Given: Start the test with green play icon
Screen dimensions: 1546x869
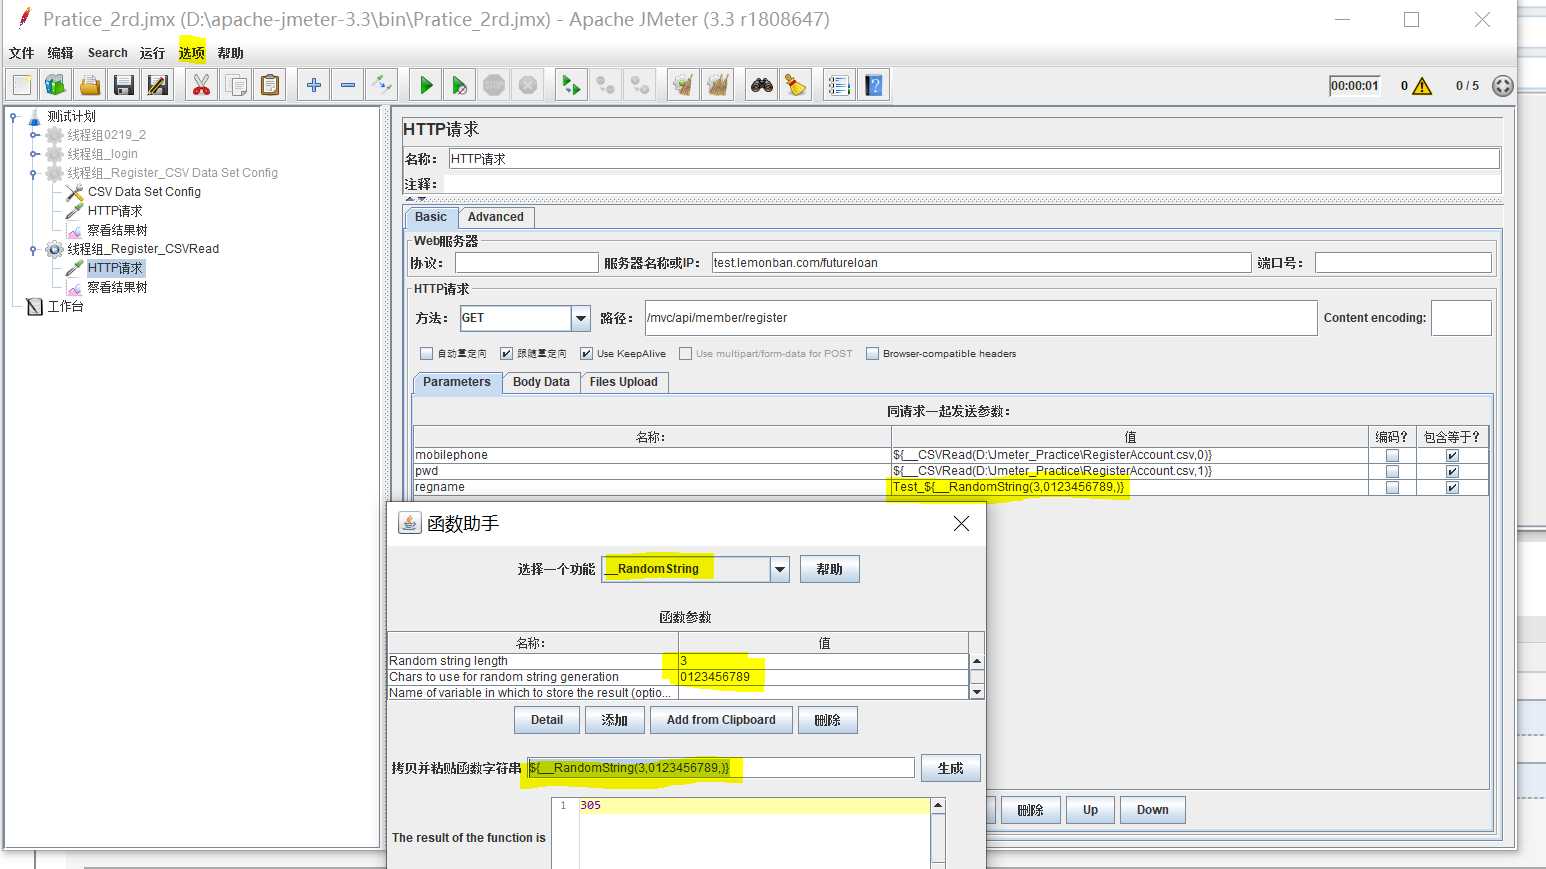Looking at the screenshot, I should tap(426, 85).
